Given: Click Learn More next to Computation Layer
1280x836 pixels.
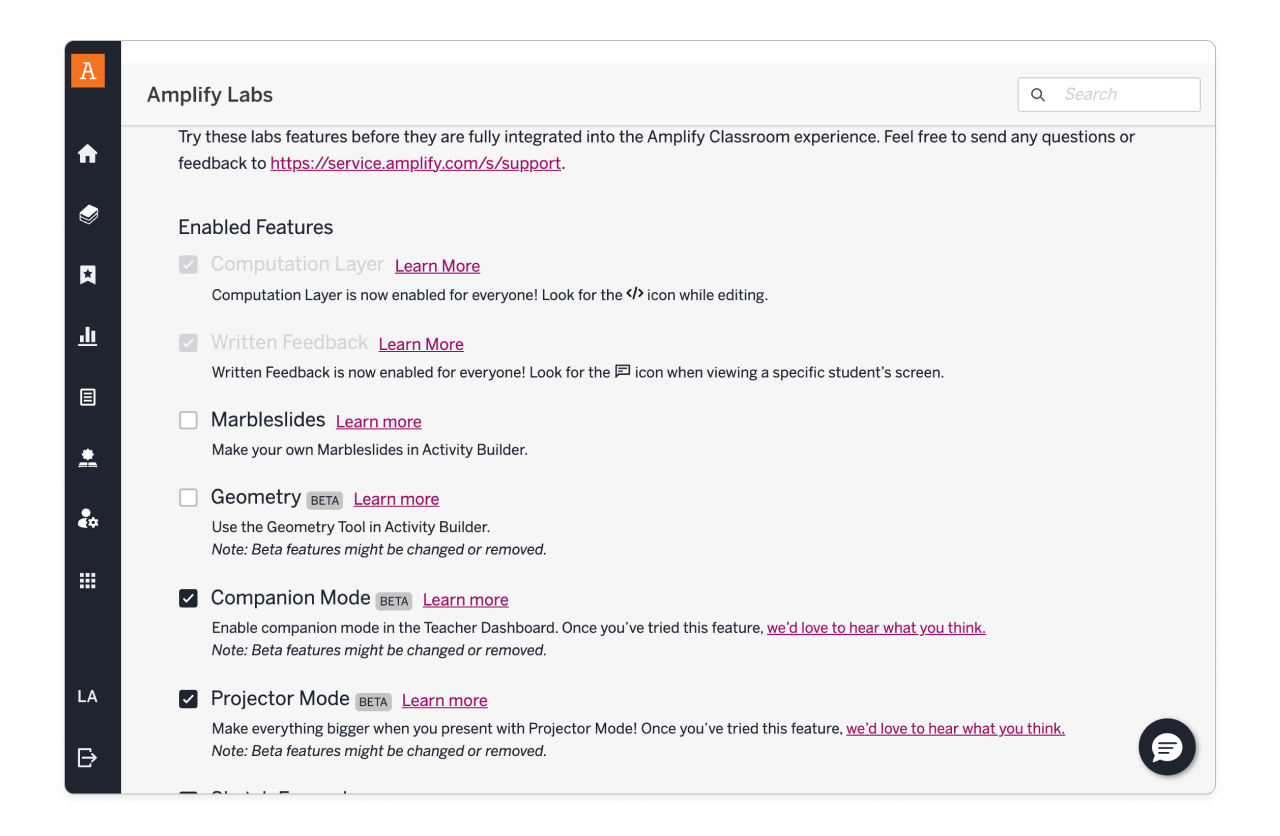Looking at the screenshot, I should pos(437,266).
